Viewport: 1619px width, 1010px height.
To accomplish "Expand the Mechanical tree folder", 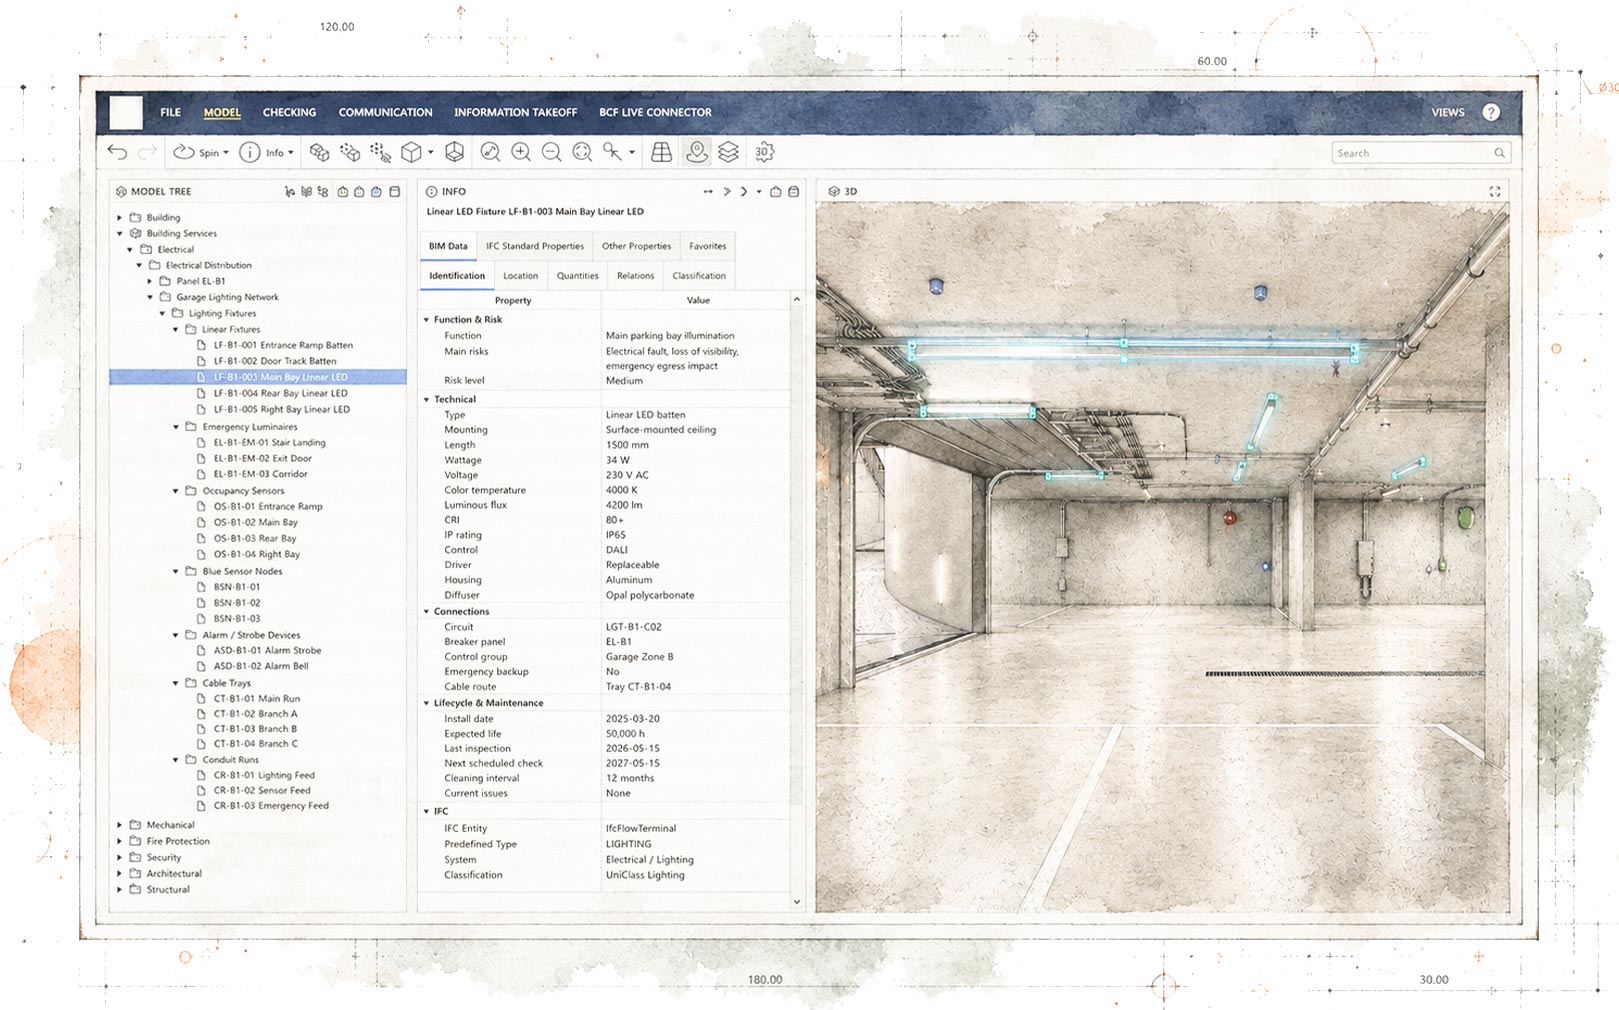I will pyautogui.click(x=120, y=825).
